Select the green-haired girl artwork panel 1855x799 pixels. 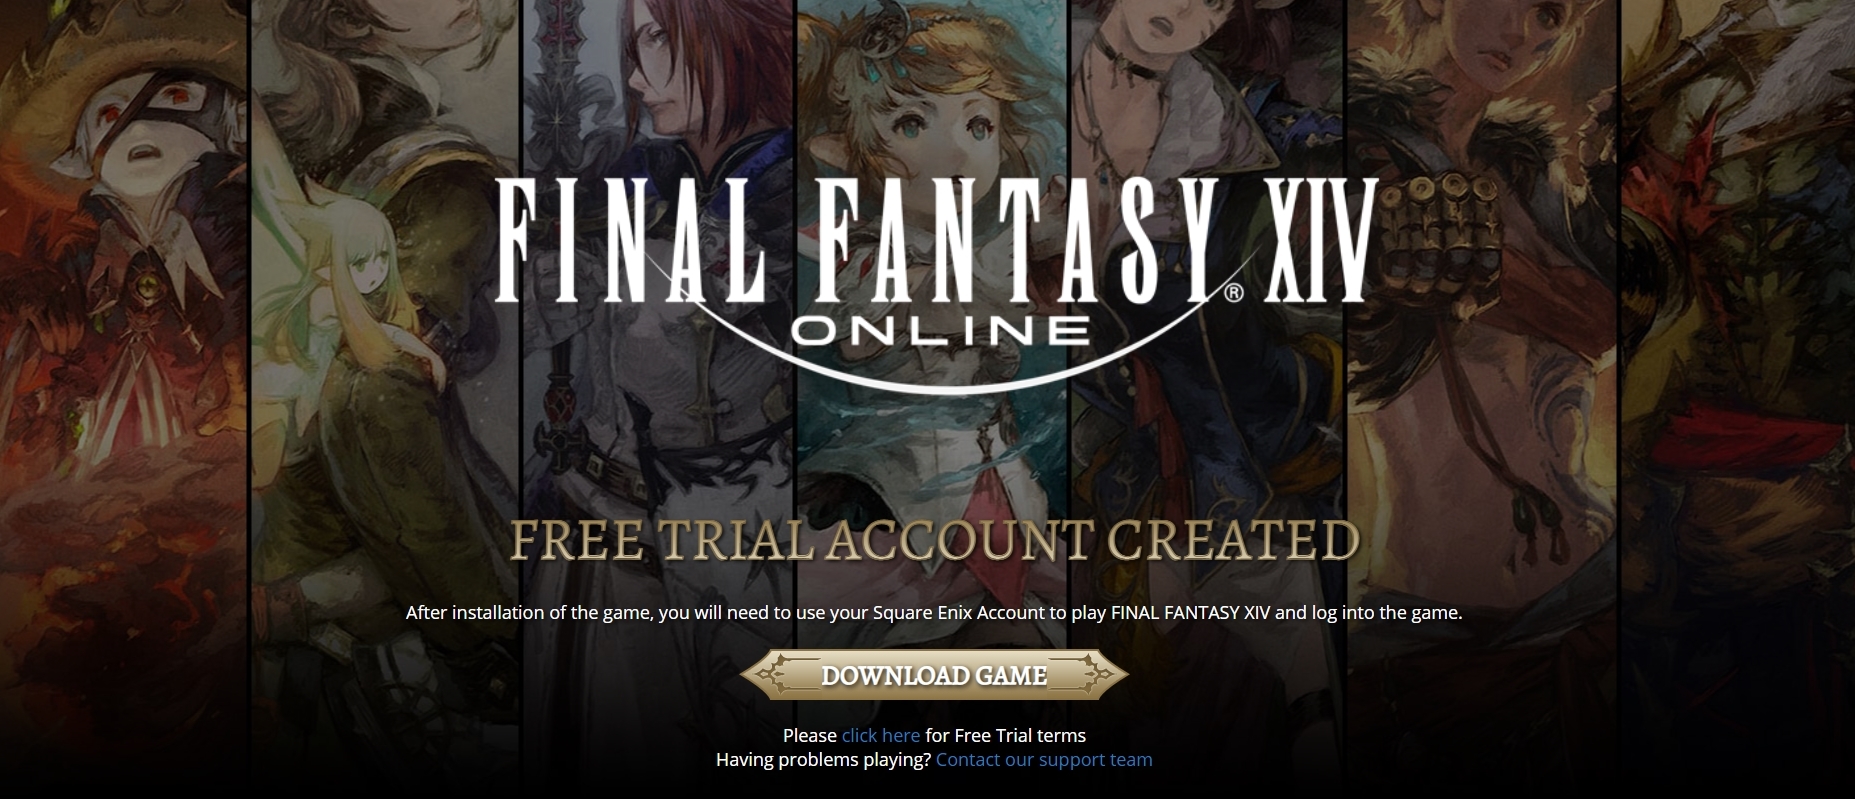(x=385, y=300)
